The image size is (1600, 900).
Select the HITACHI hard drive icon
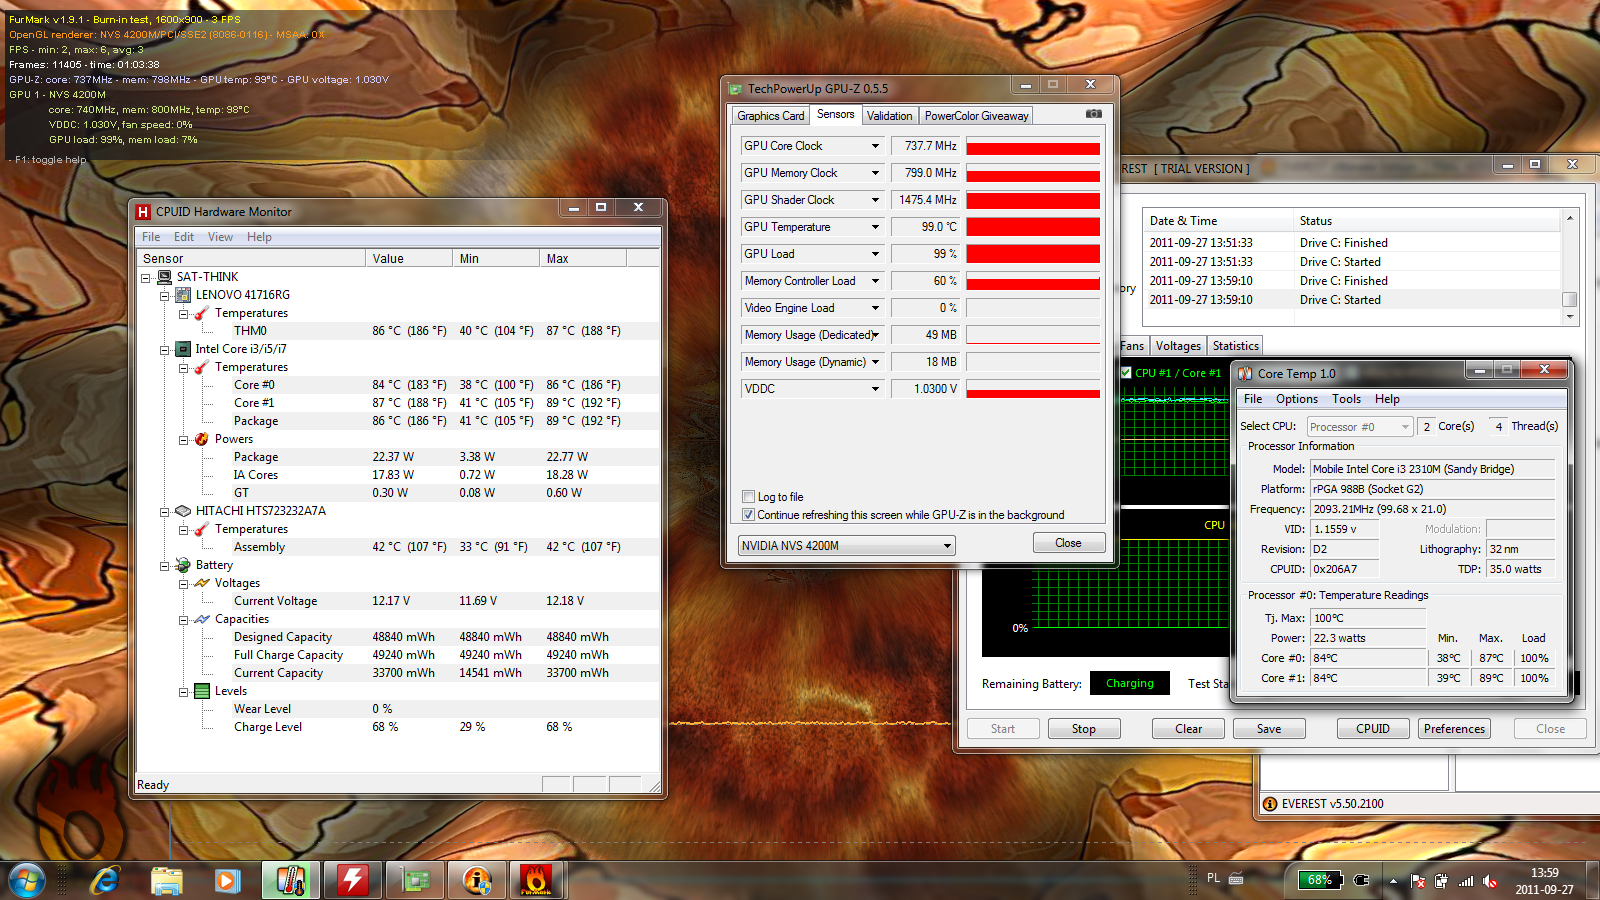(183, 511)
